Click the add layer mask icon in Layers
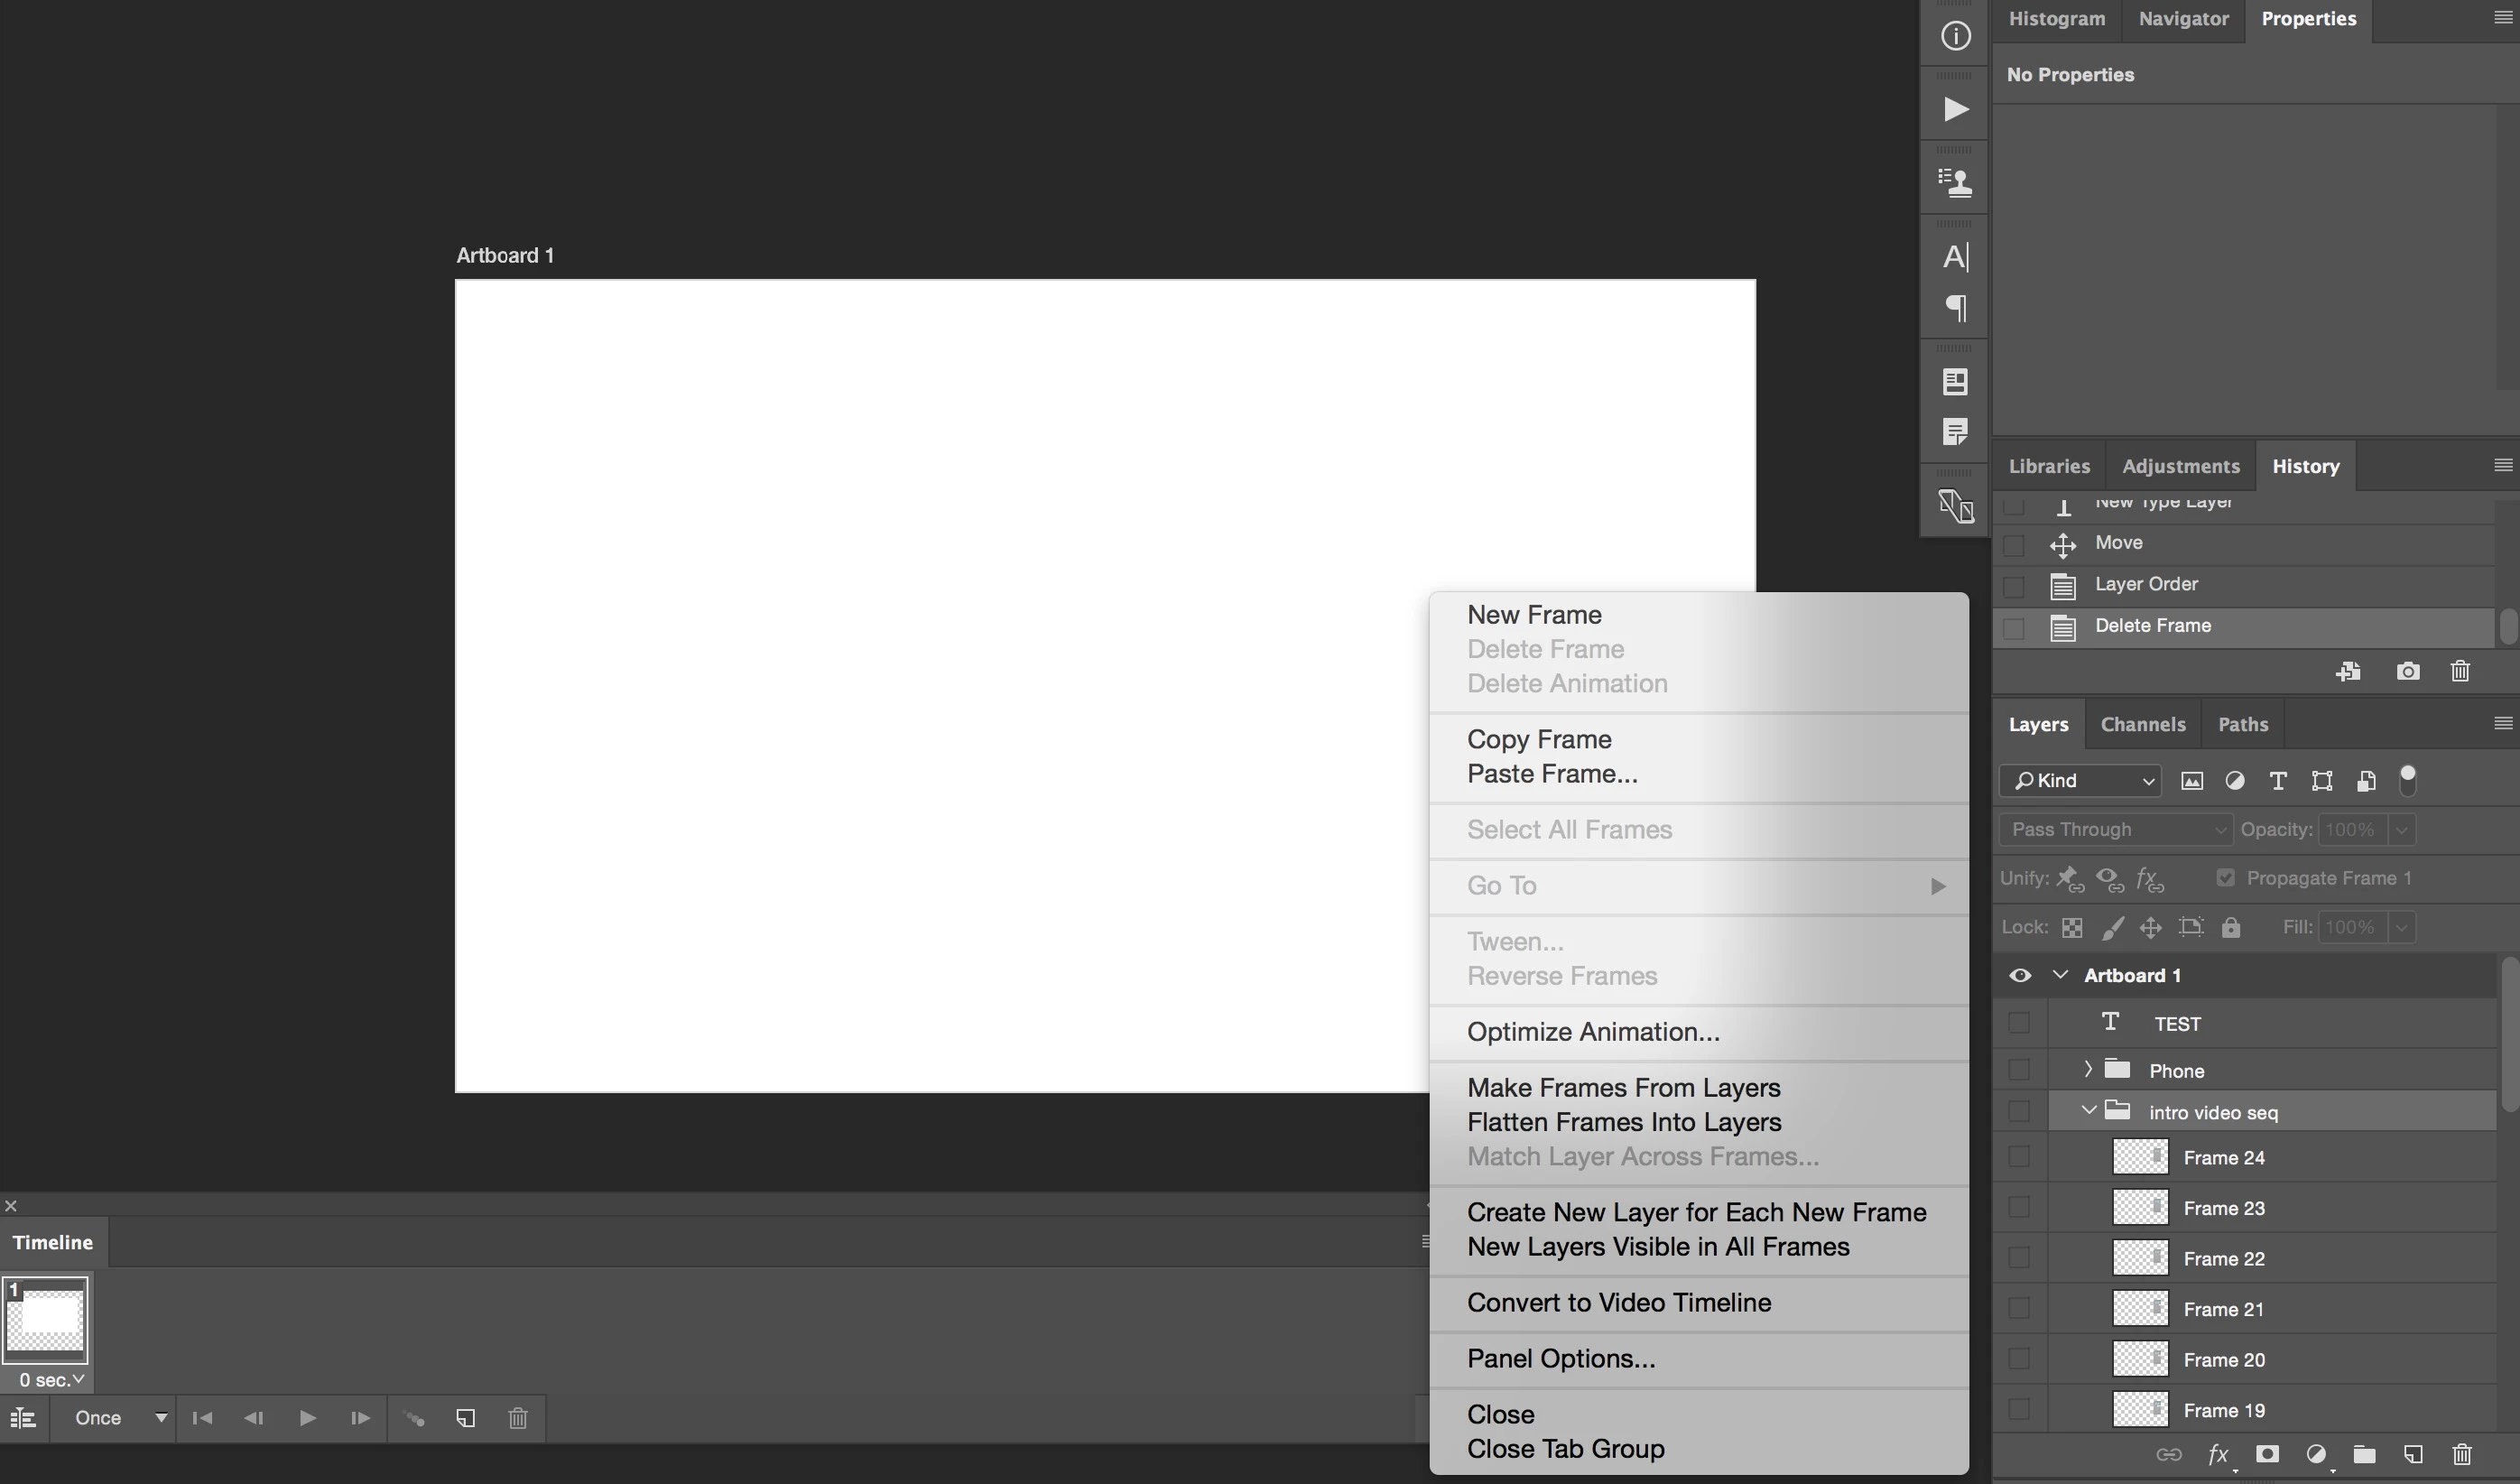2520x1484 pixels. tap(2267, 1454)
